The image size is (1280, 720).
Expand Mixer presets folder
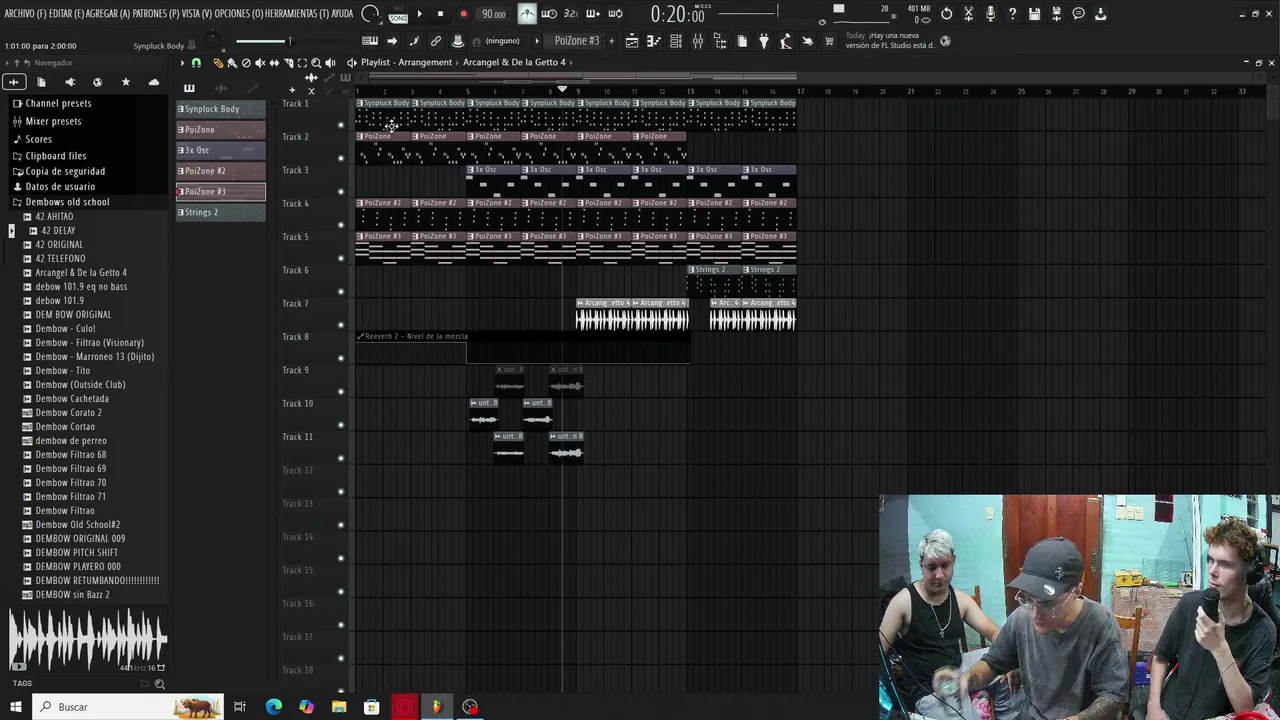pos(53,121)
